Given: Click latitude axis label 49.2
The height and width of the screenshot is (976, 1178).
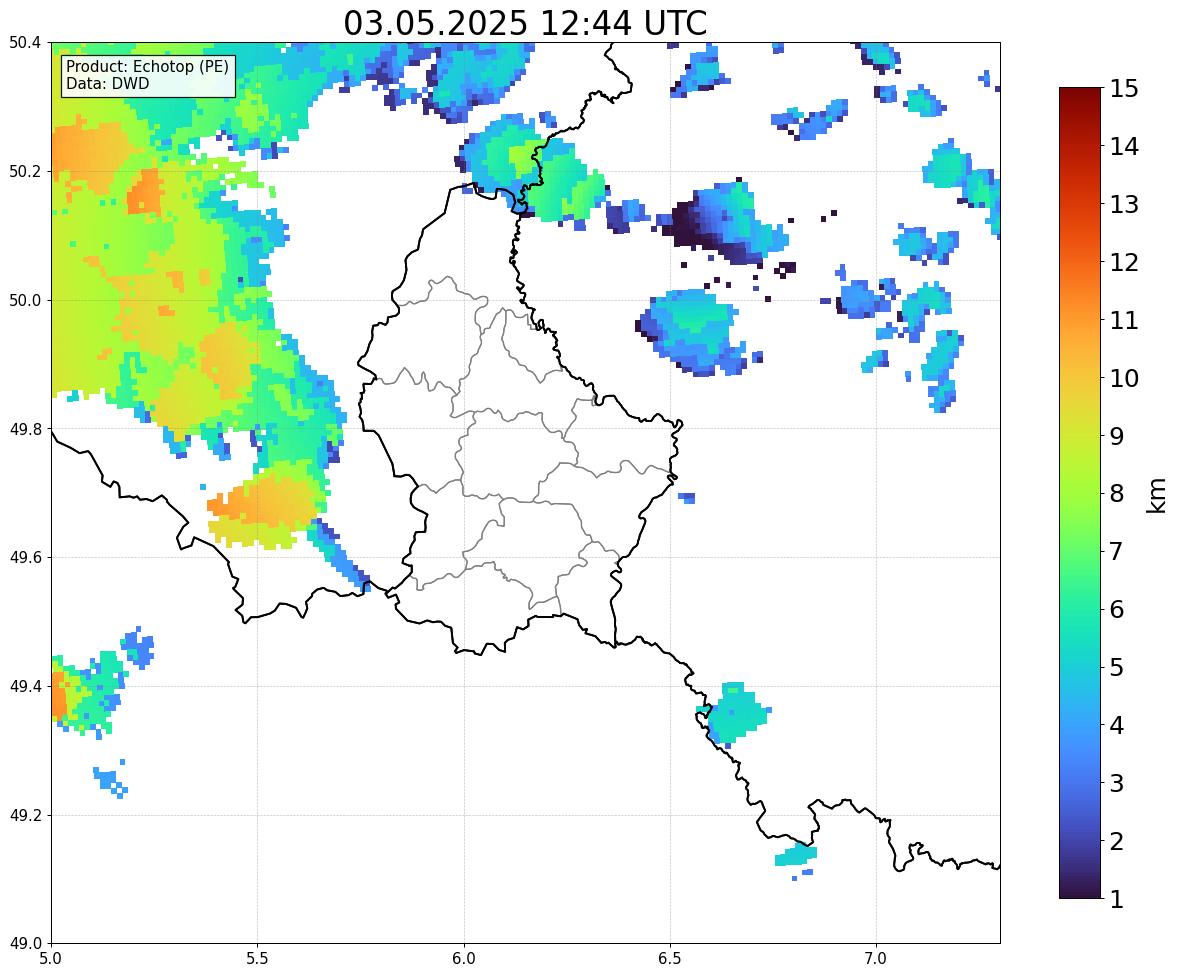Looking at the screenshot, I should click(25, 815).
